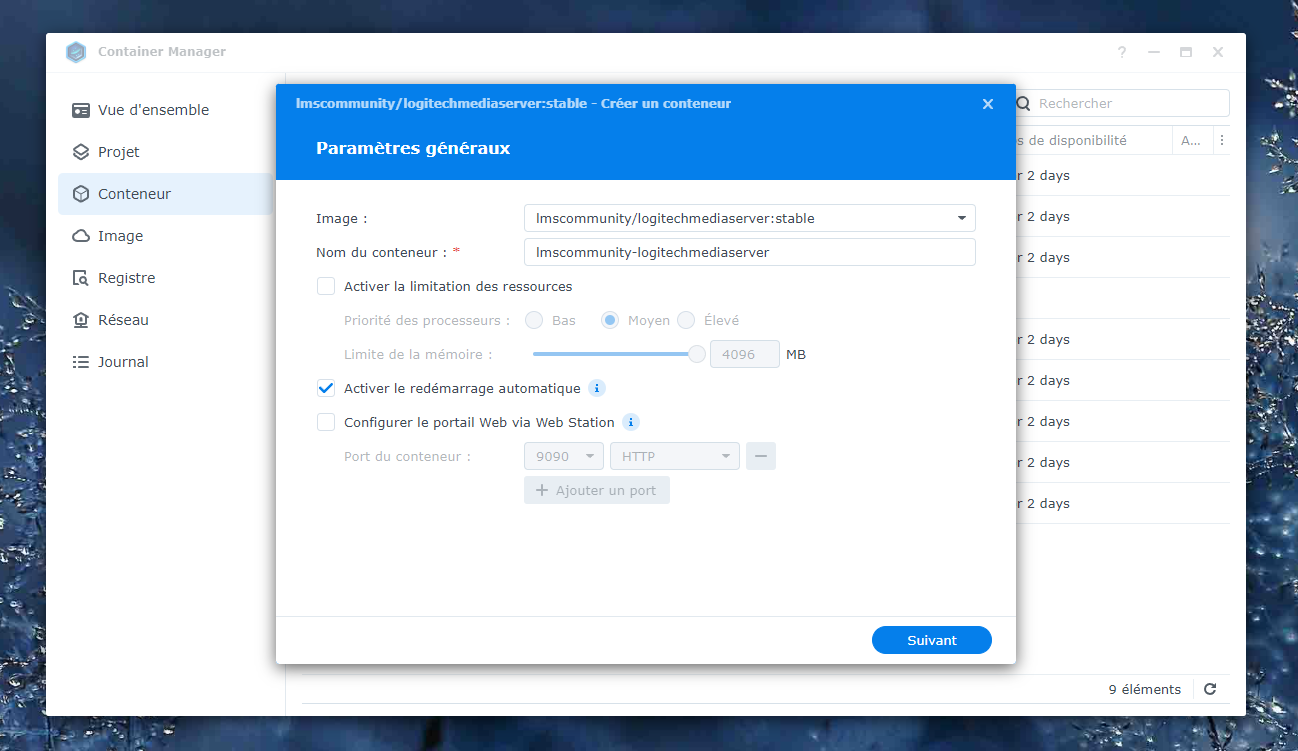The height and width of the screenshot is (751, 1298).
Task: Click the Suivant button
Action: (932, 640)
